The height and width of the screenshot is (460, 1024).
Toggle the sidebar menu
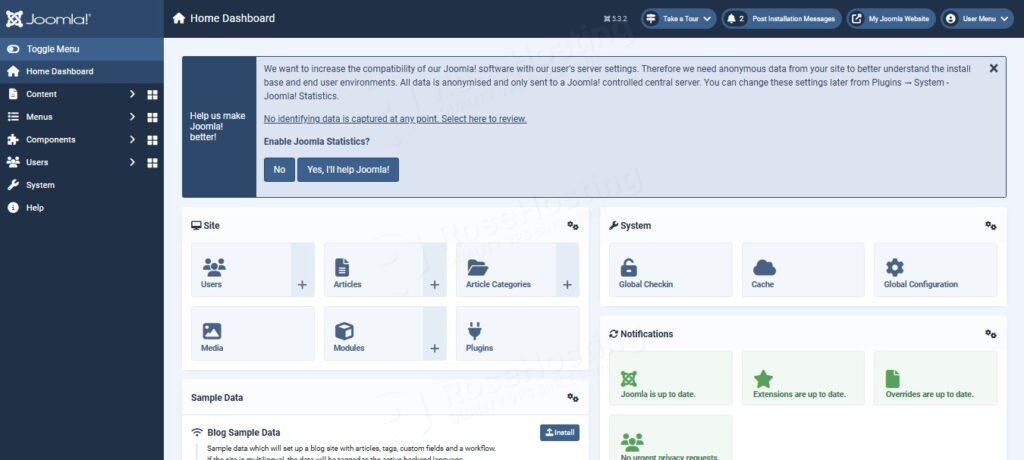pyautogui.click(x=82, y=49)
